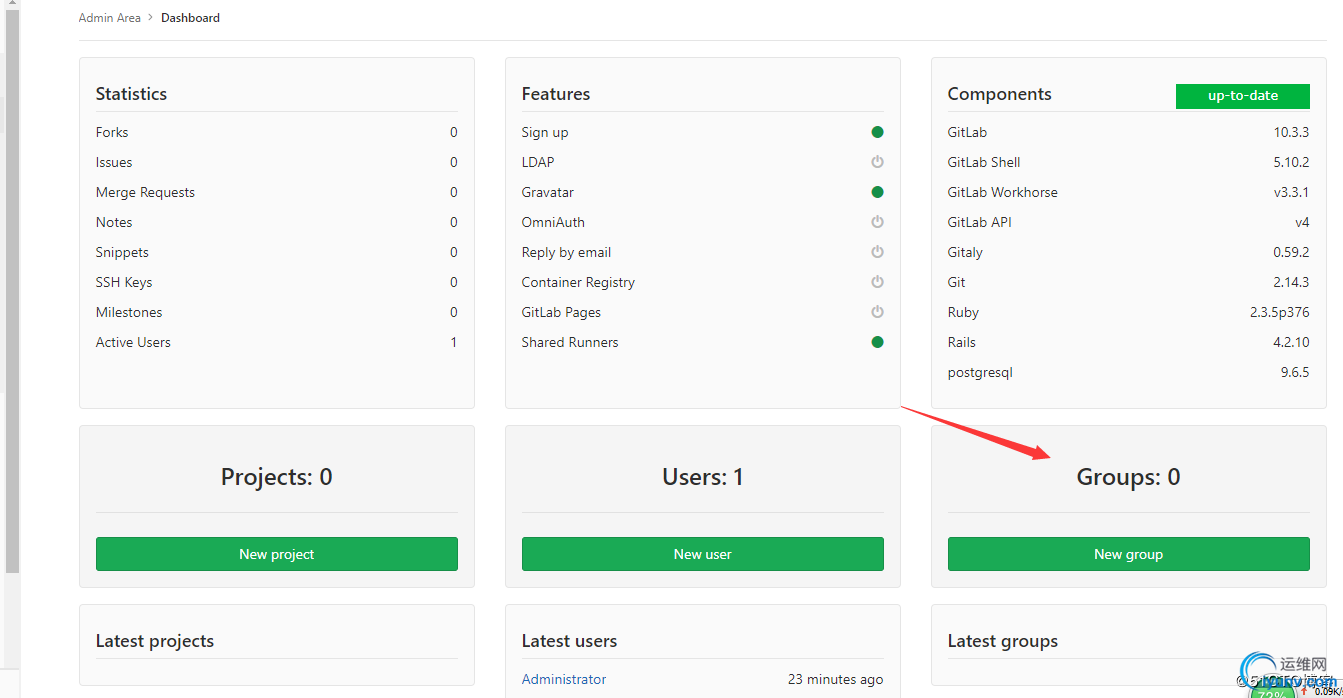Click the Active Users count 1
Screen dimensions: 1343x698
point(454,342)
